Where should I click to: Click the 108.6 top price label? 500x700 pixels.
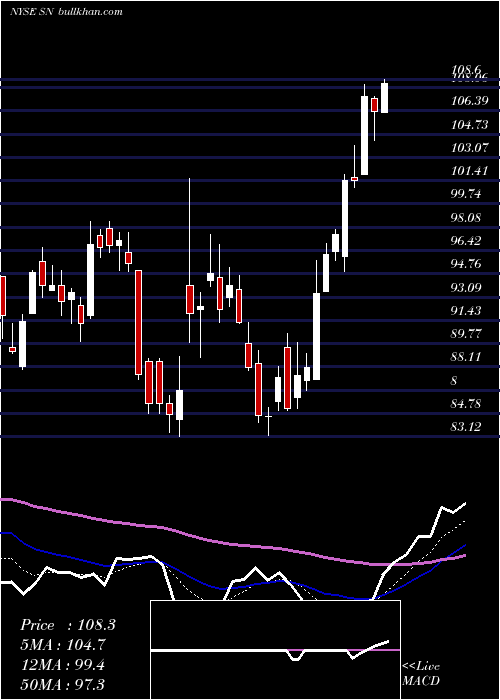coord(467,70)
